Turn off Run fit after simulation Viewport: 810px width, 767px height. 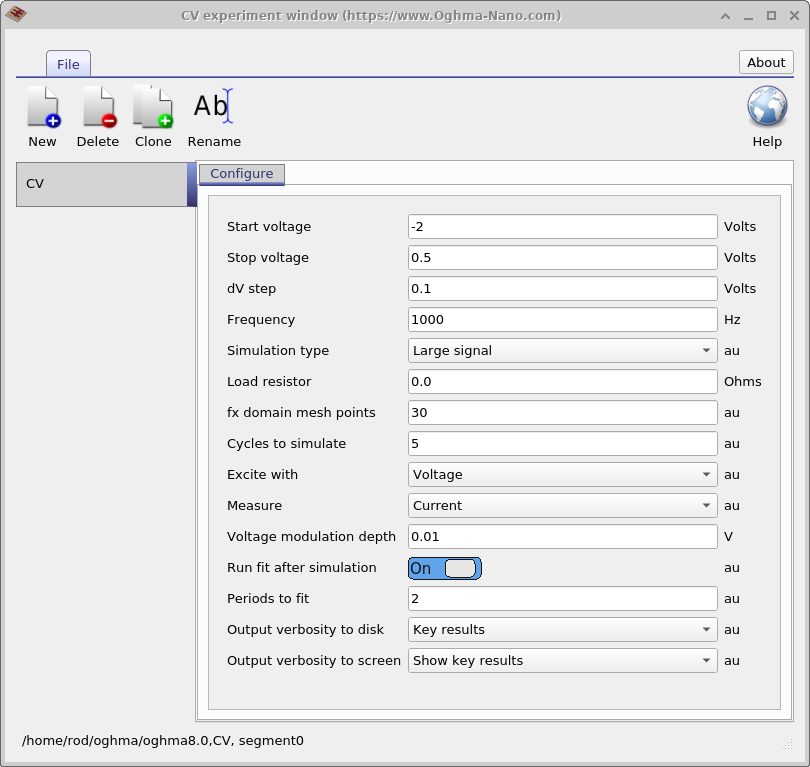(443, 568)
